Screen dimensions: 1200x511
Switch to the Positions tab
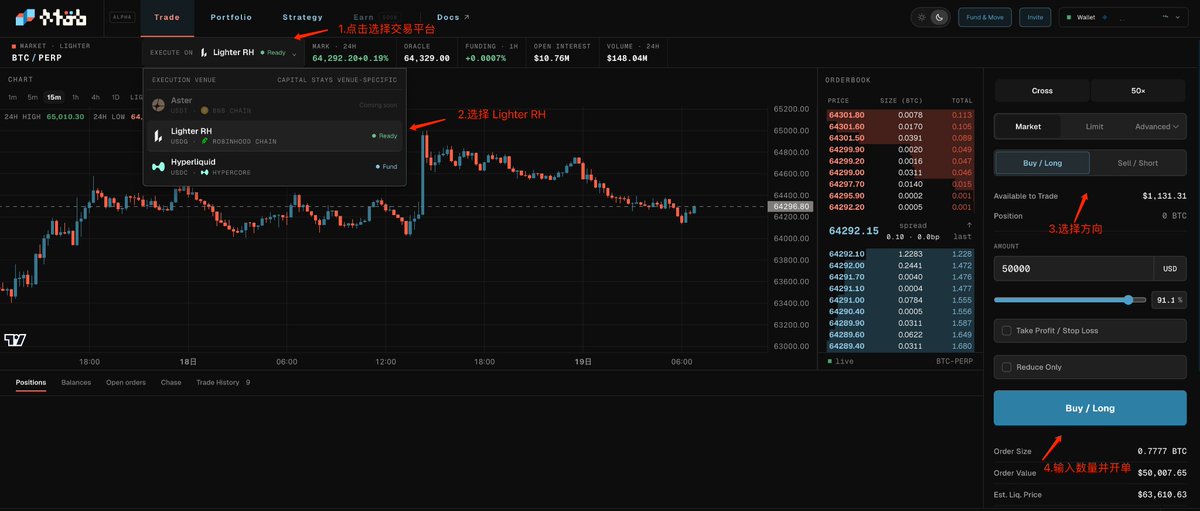(31, 382)
